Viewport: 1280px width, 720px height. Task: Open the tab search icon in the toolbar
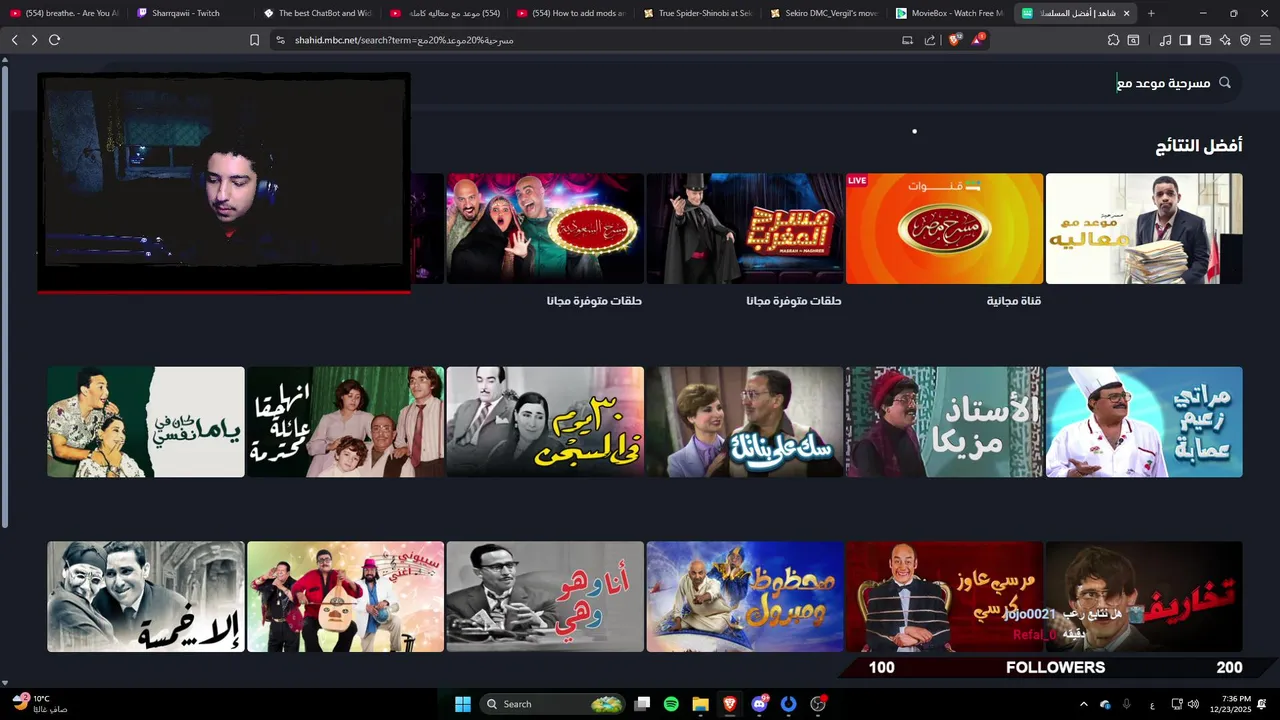(x=1133, y=40)
